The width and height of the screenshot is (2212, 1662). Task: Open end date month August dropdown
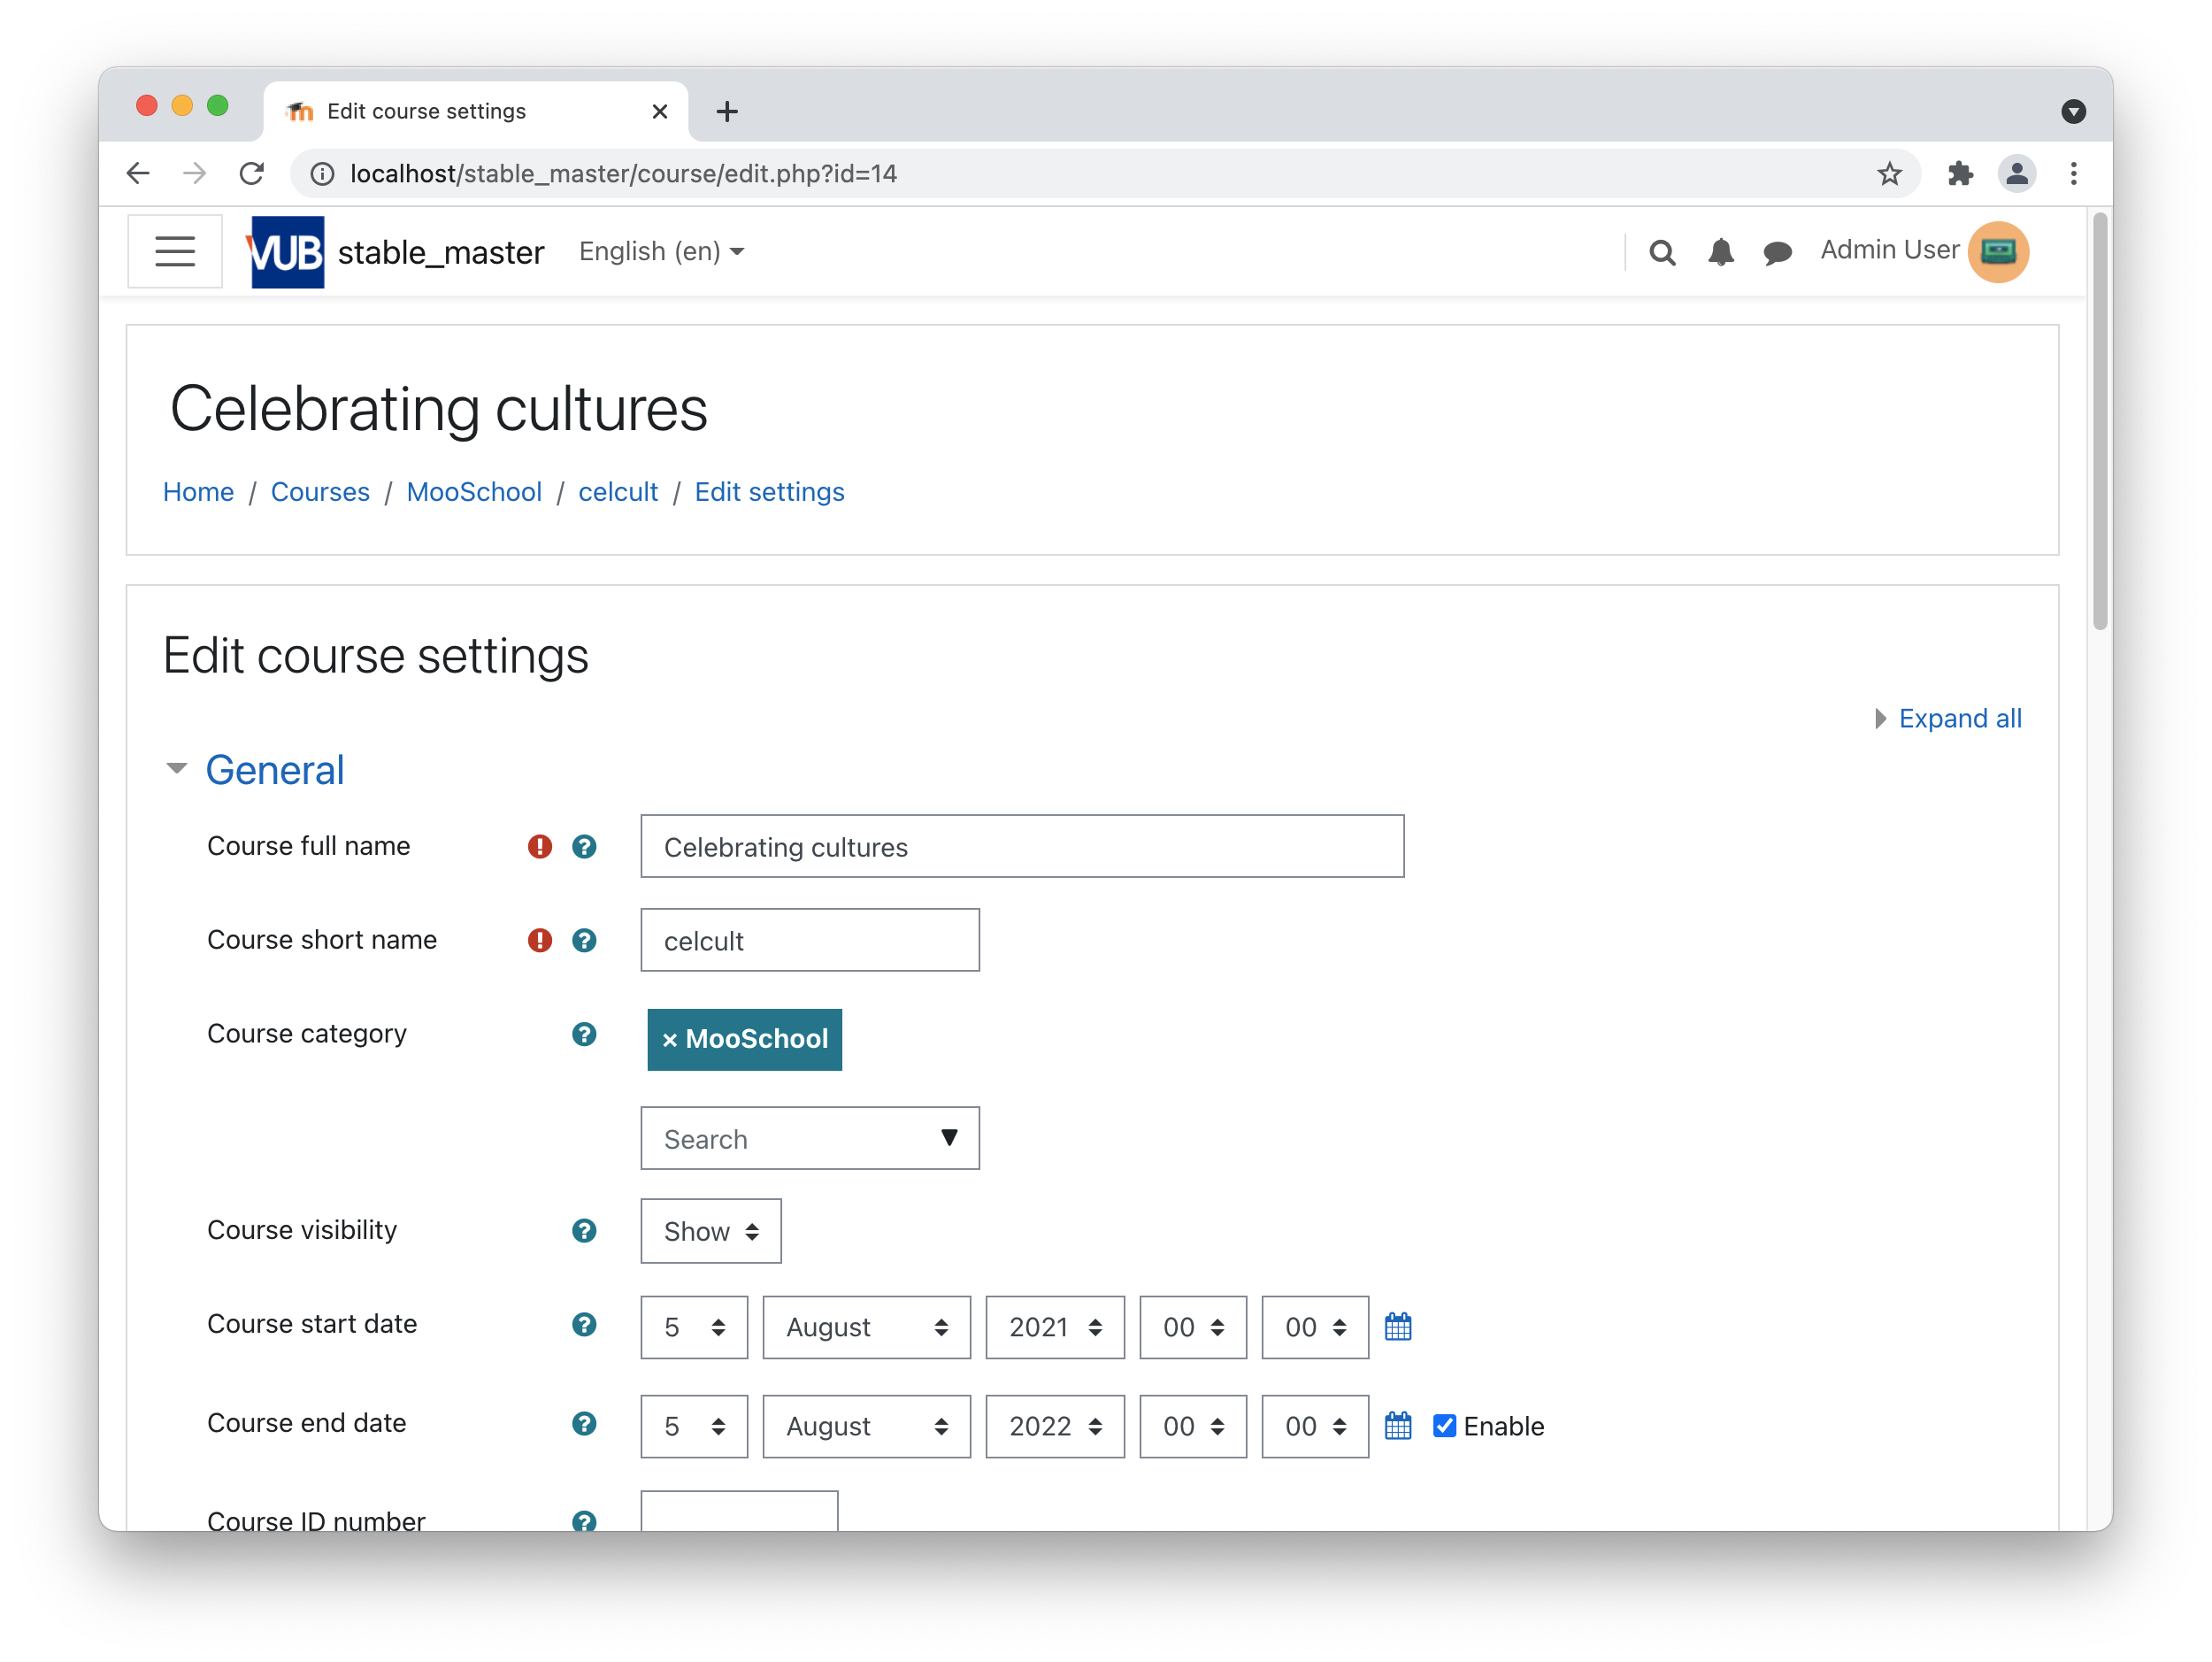coord(866,1426)
